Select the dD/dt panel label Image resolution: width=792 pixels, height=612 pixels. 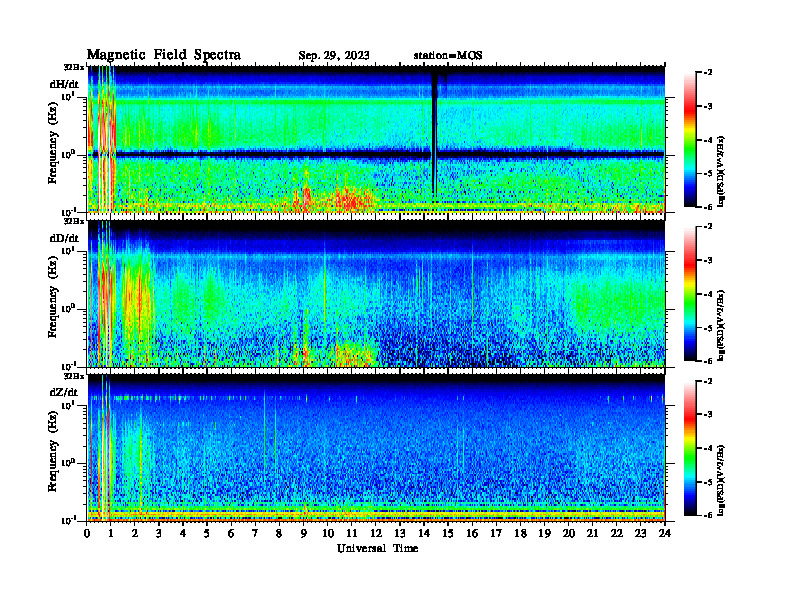(64, 238)
